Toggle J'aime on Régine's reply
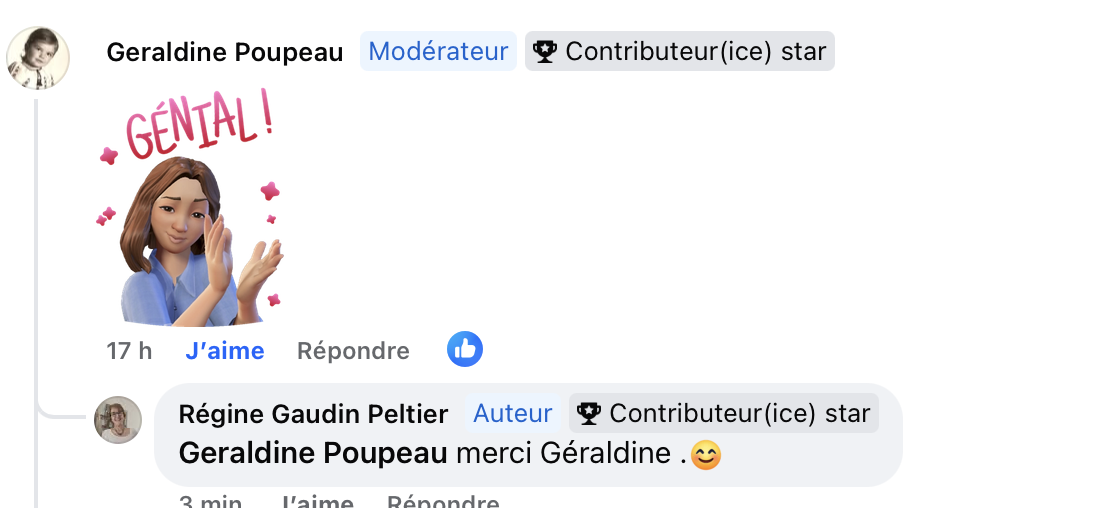1114x508 pixels. pos(317,502)
